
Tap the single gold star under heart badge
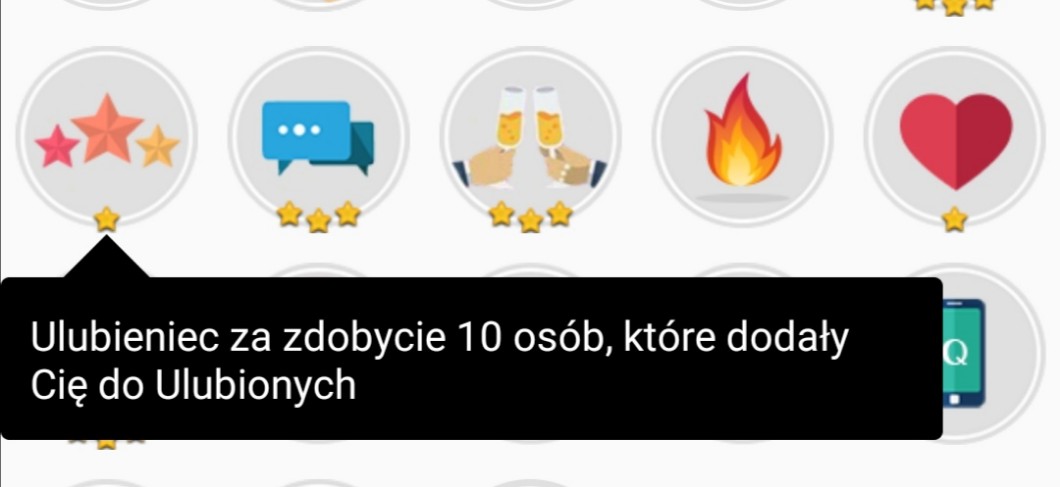point(955,219)
